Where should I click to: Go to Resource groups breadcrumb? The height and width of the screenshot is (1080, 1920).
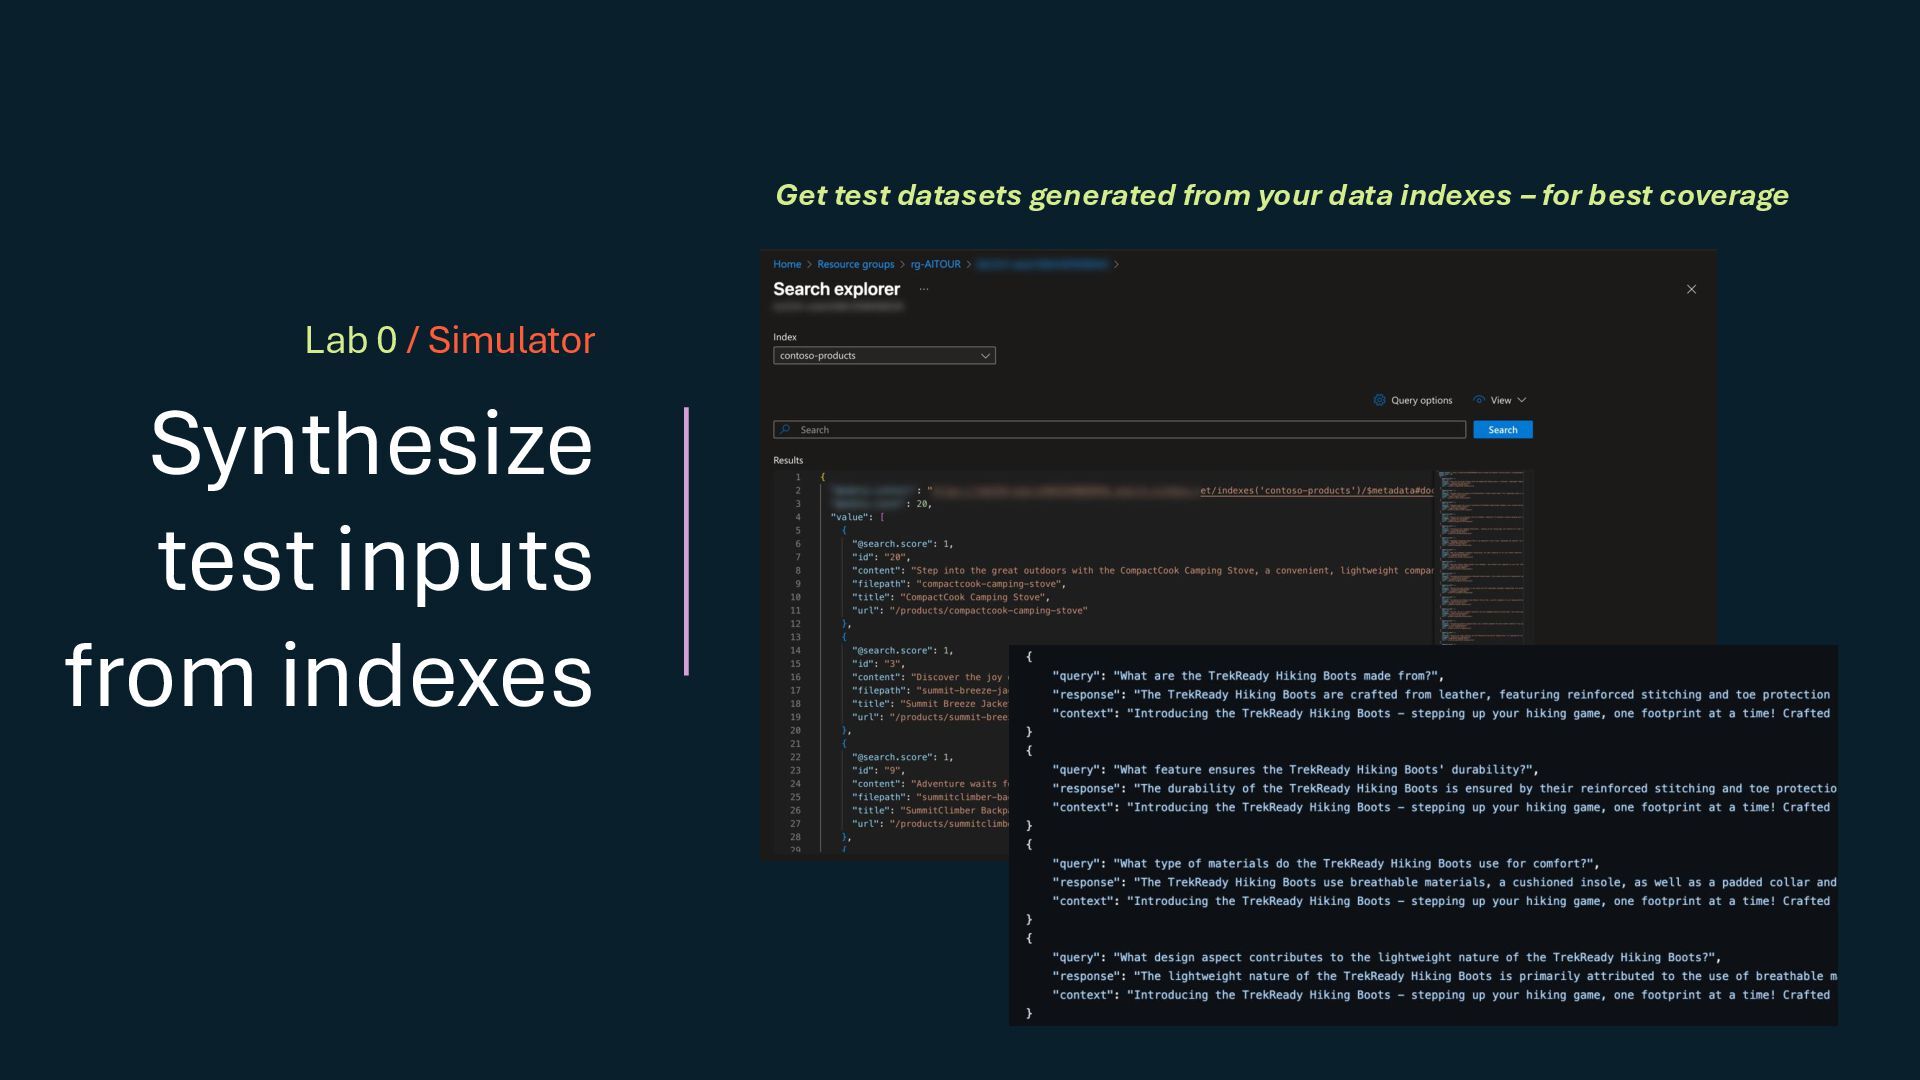coord(855,264)
